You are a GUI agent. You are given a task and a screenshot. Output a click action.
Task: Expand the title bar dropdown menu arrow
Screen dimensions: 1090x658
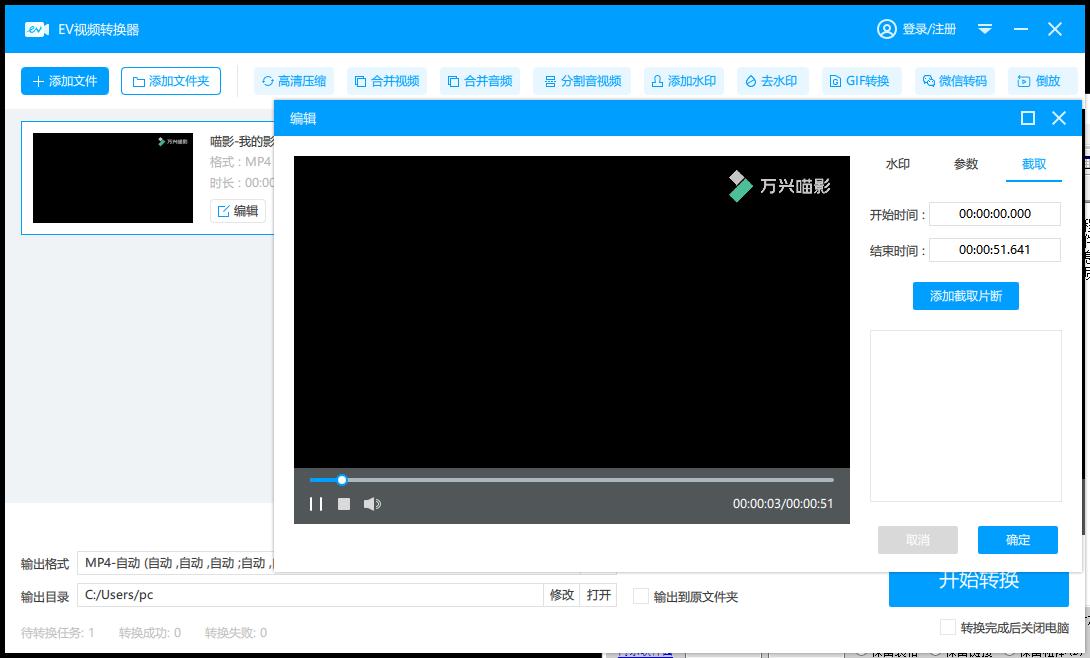coord(984,29)
